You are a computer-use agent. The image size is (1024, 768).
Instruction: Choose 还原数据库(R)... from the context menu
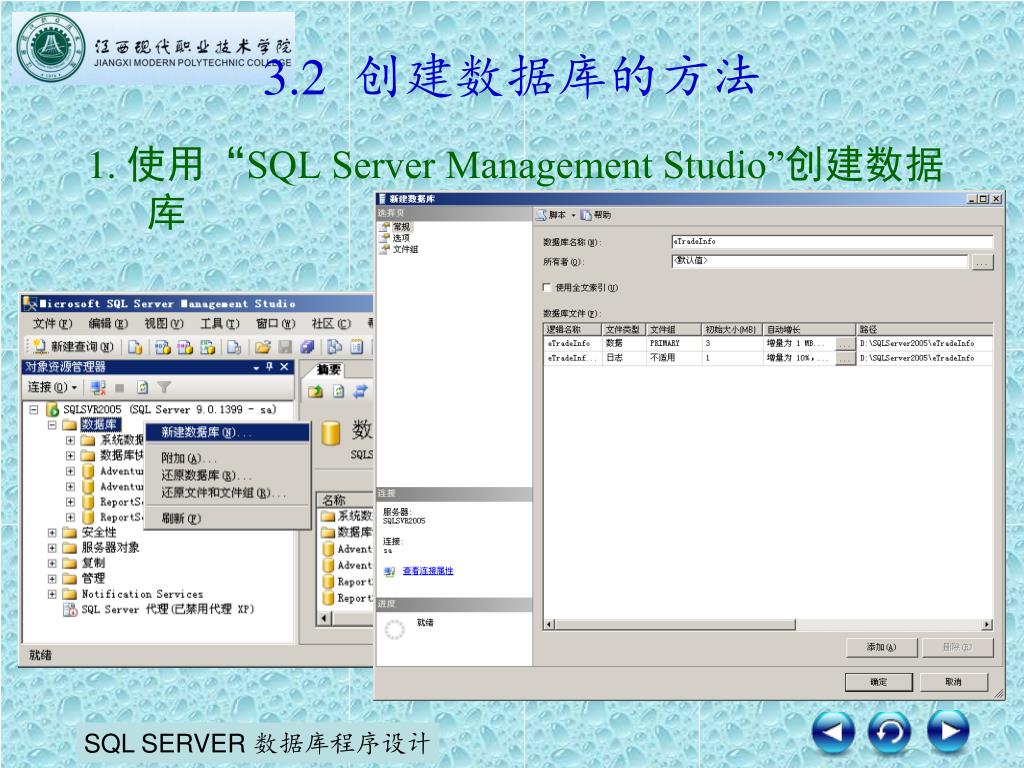227,475
